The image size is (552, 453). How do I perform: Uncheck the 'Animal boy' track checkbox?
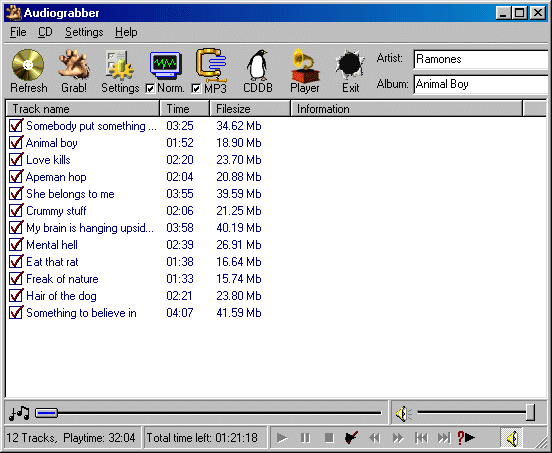tap(16, 143)
